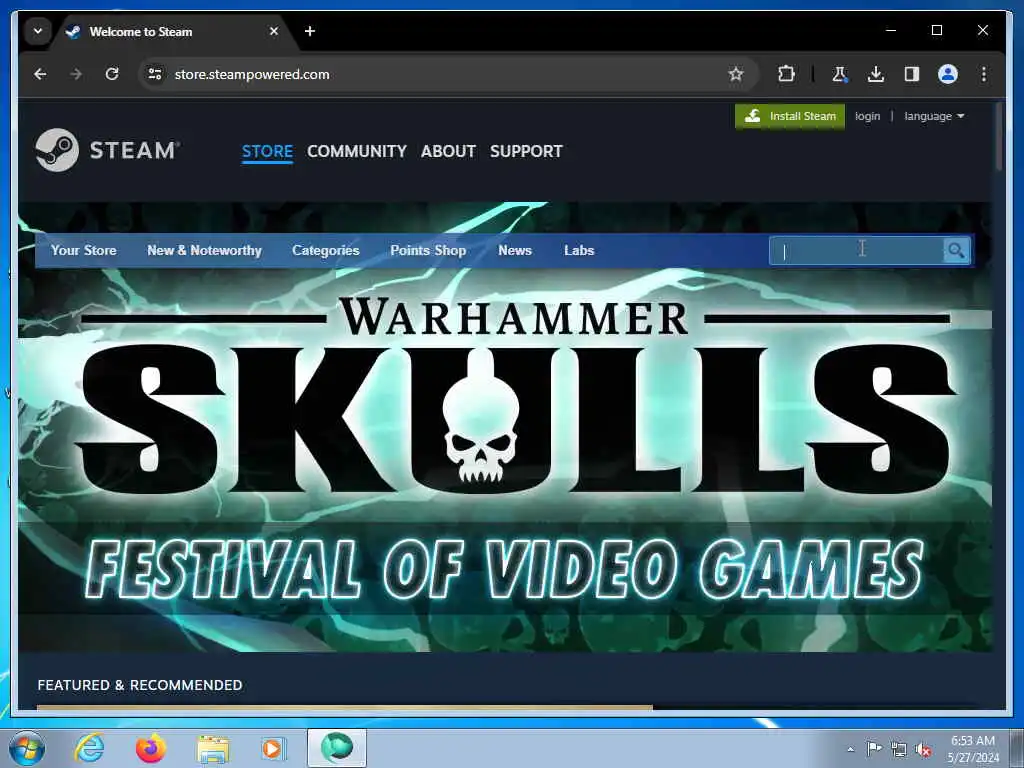The height and width of the screenshot is (768, 1024).
Task: Open Action Center flag icon
Action: (874, 748)
